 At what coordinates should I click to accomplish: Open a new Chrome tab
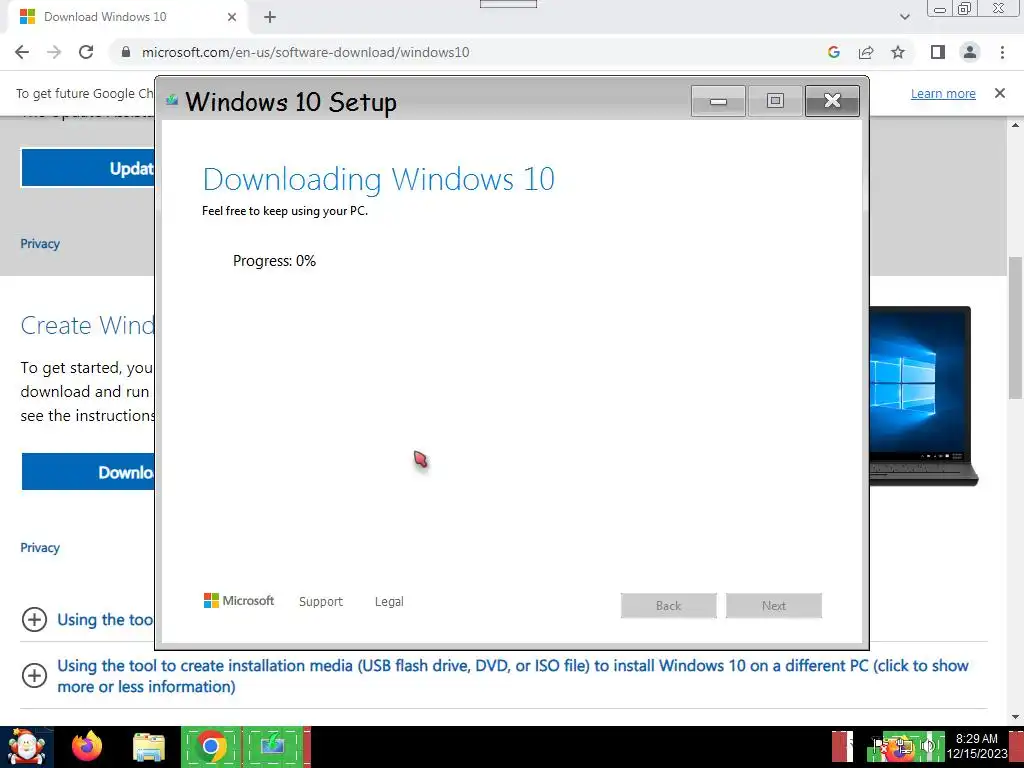pos(270,17)
